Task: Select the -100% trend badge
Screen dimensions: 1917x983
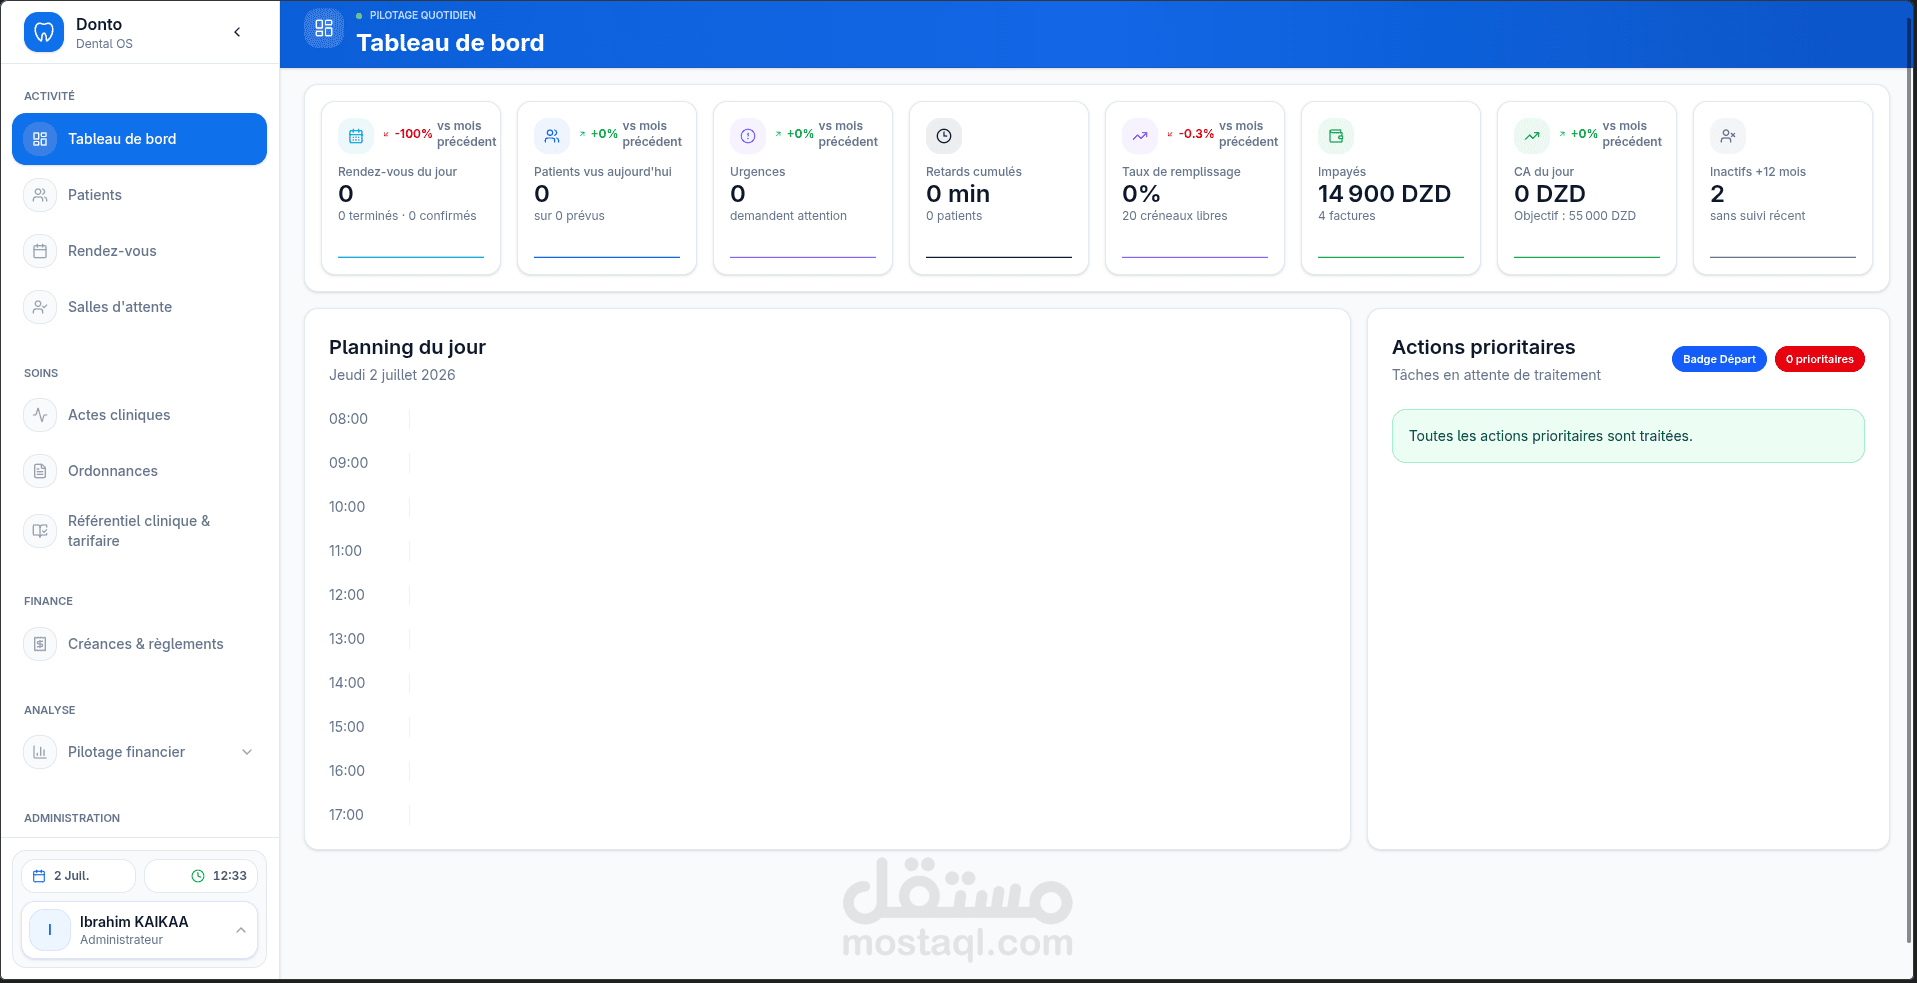Action: 408,134
